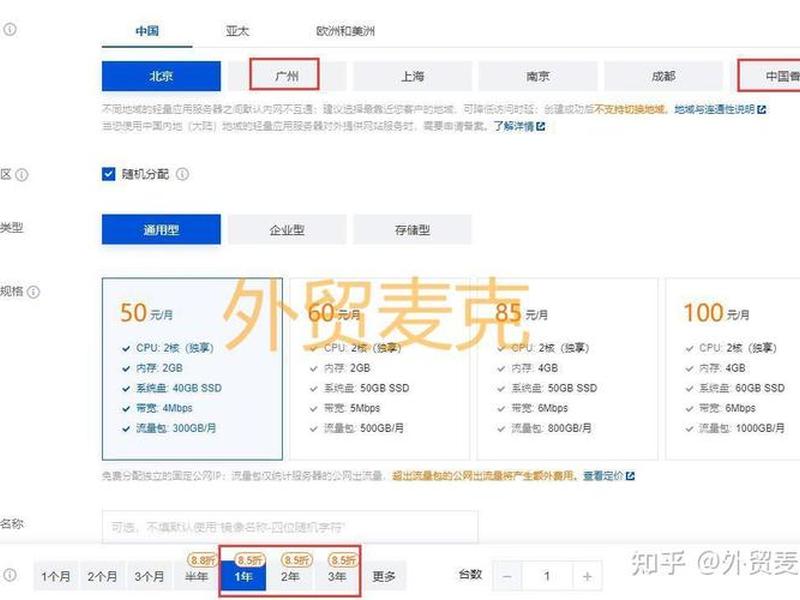Select the 3个月 duration
The image size is (800, 600).
click(149, 577)
